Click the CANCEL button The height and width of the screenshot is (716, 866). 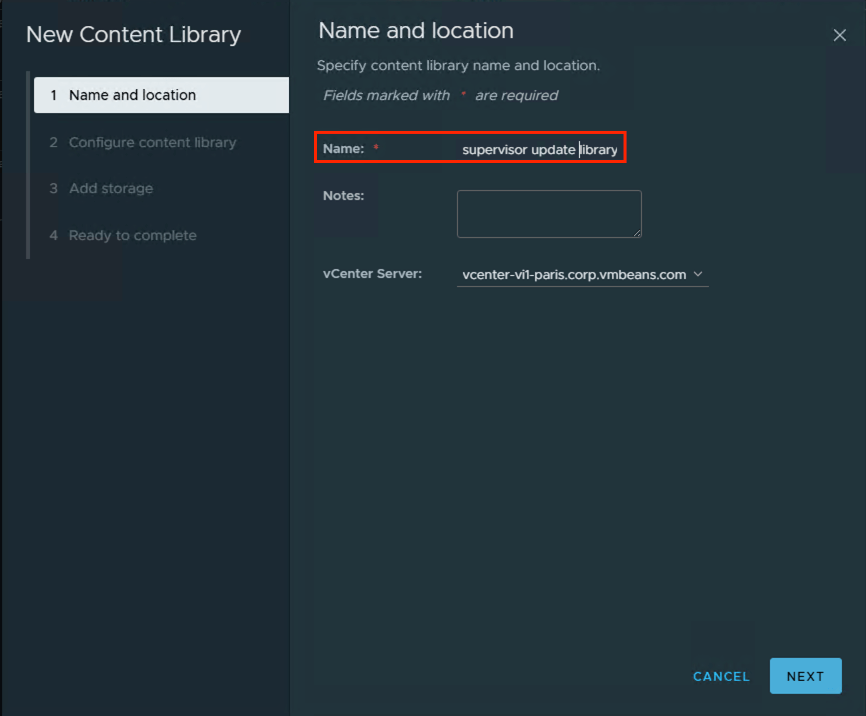(721, 677)
